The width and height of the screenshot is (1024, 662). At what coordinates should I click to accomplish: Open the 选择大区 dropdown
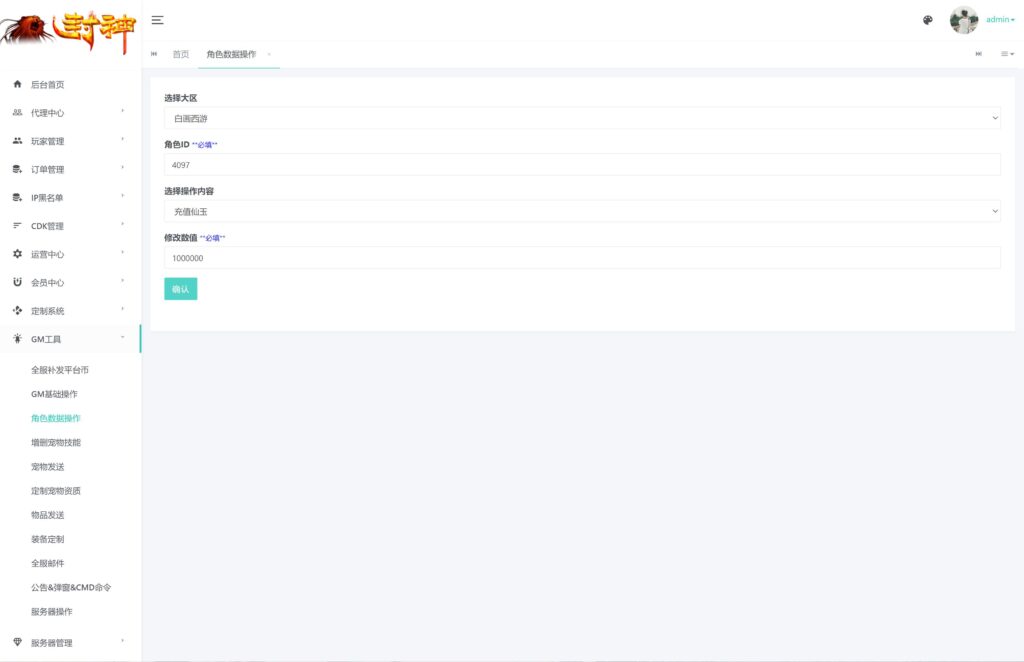click(582, 118)
